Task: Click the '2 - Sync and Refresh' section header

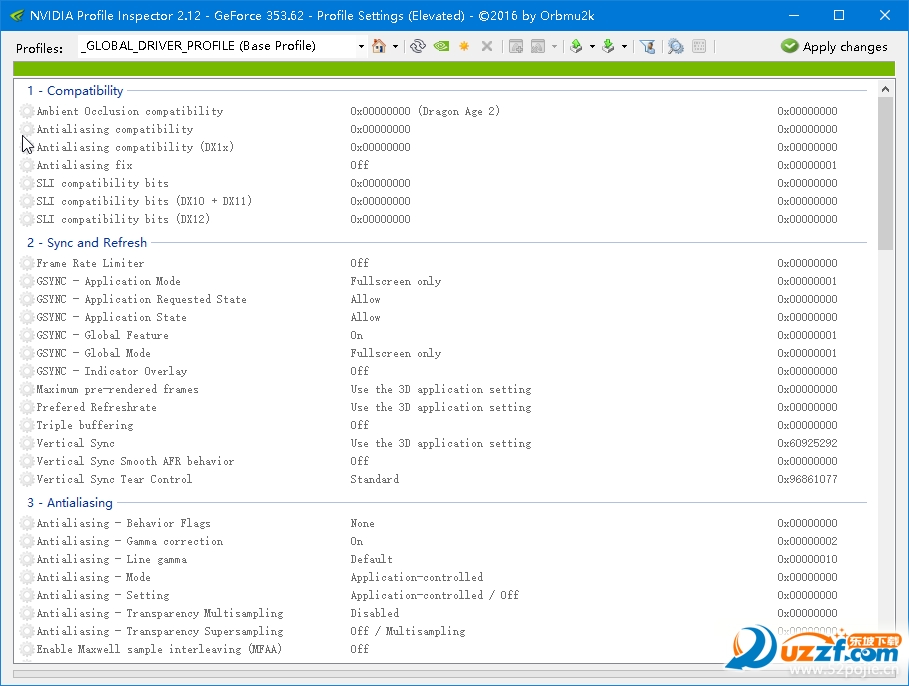Action: tap(87, 242)
